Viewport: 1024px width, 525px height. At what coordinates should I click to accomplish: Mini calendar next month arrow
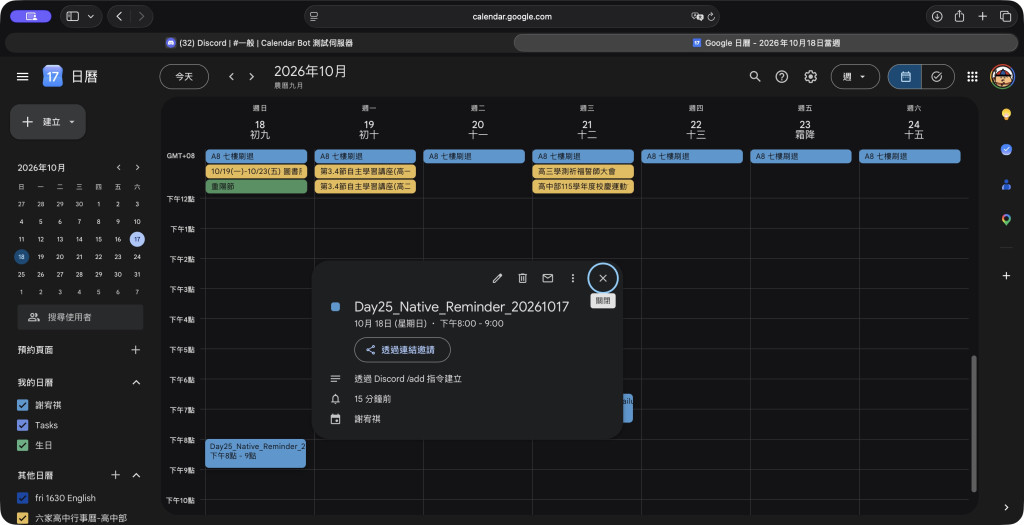click(x=137, y=168)
